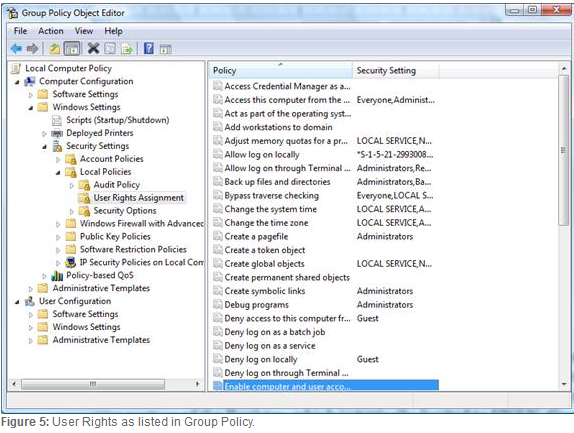Click the Debug programs policy icon
Viewport: 574px width, 433px height.
coord(218,304)
